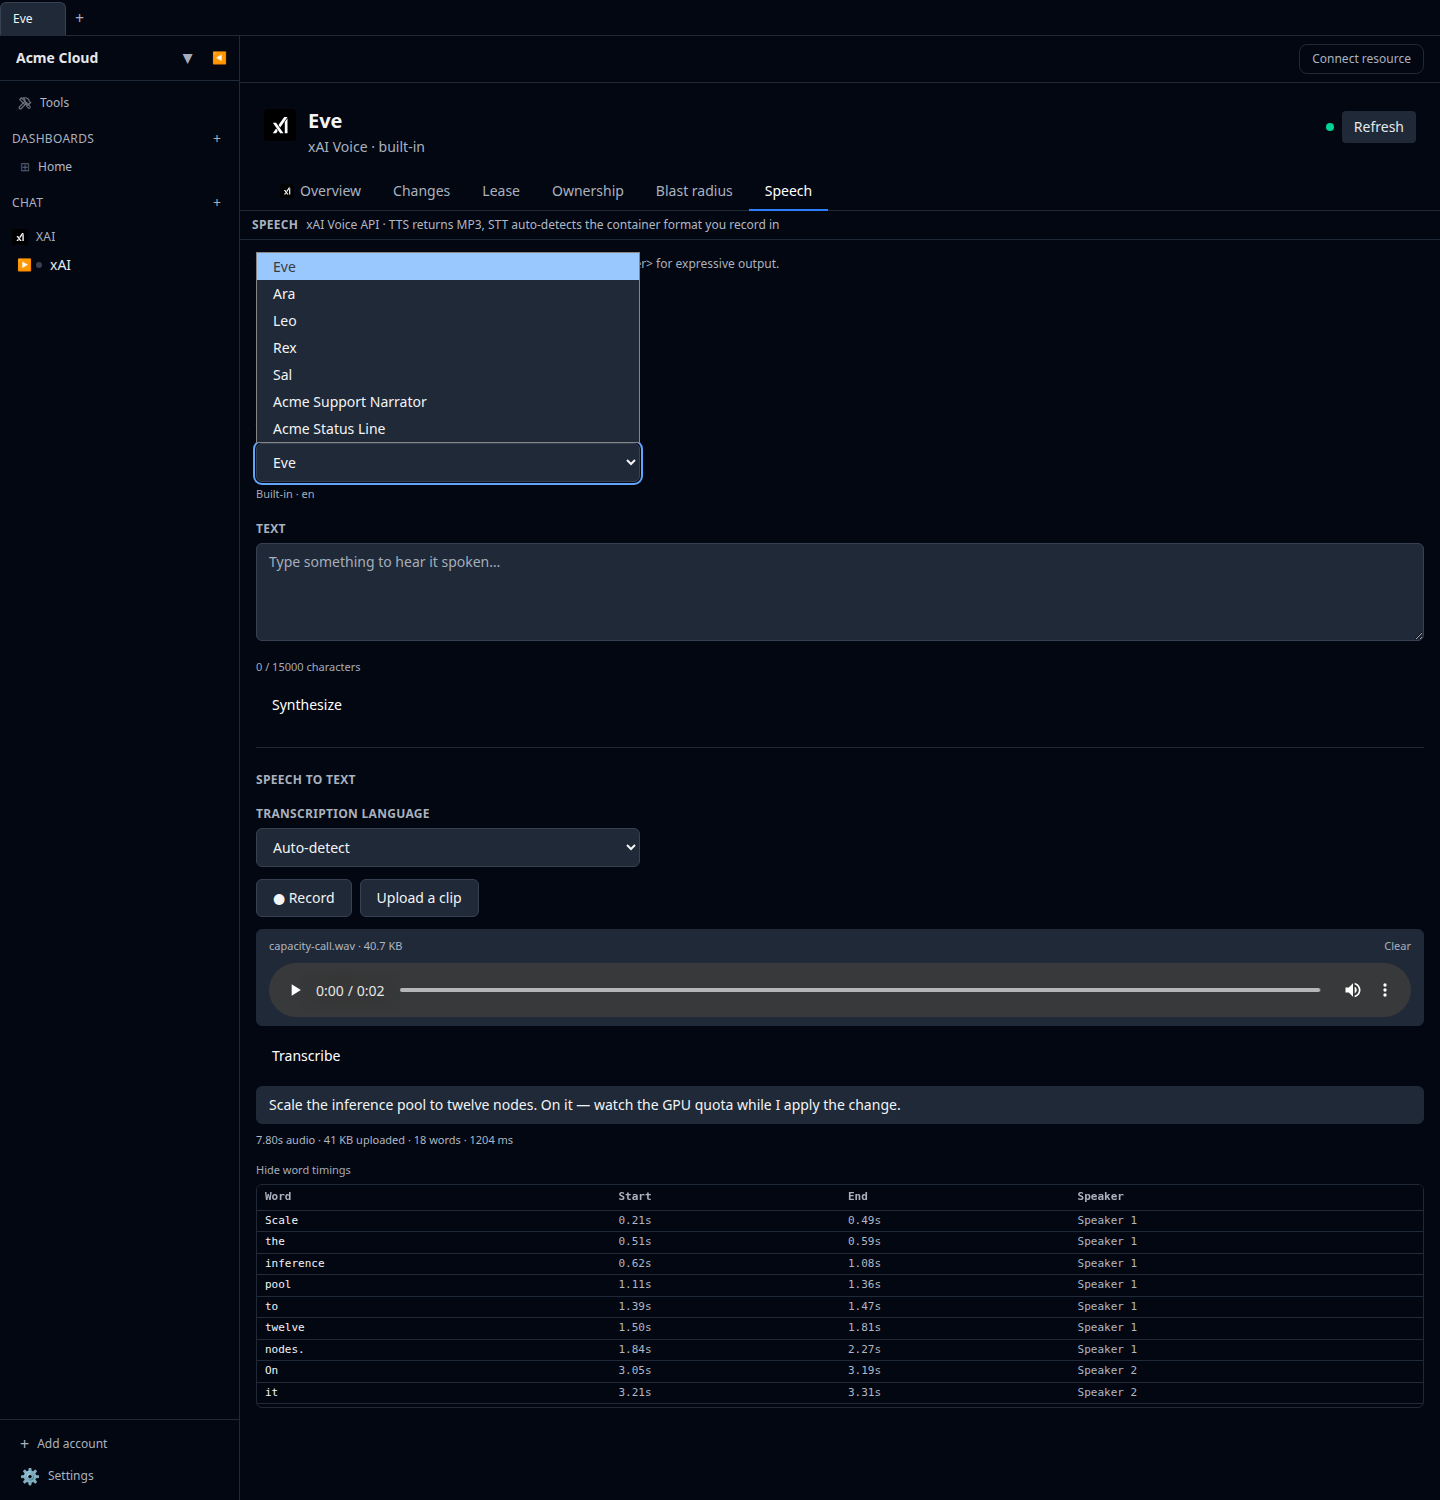Image resolution: width=1440 pixels, height=1500 pixels.
Task: Select the xAI item with orange play icon
Action: click(60, 265)
